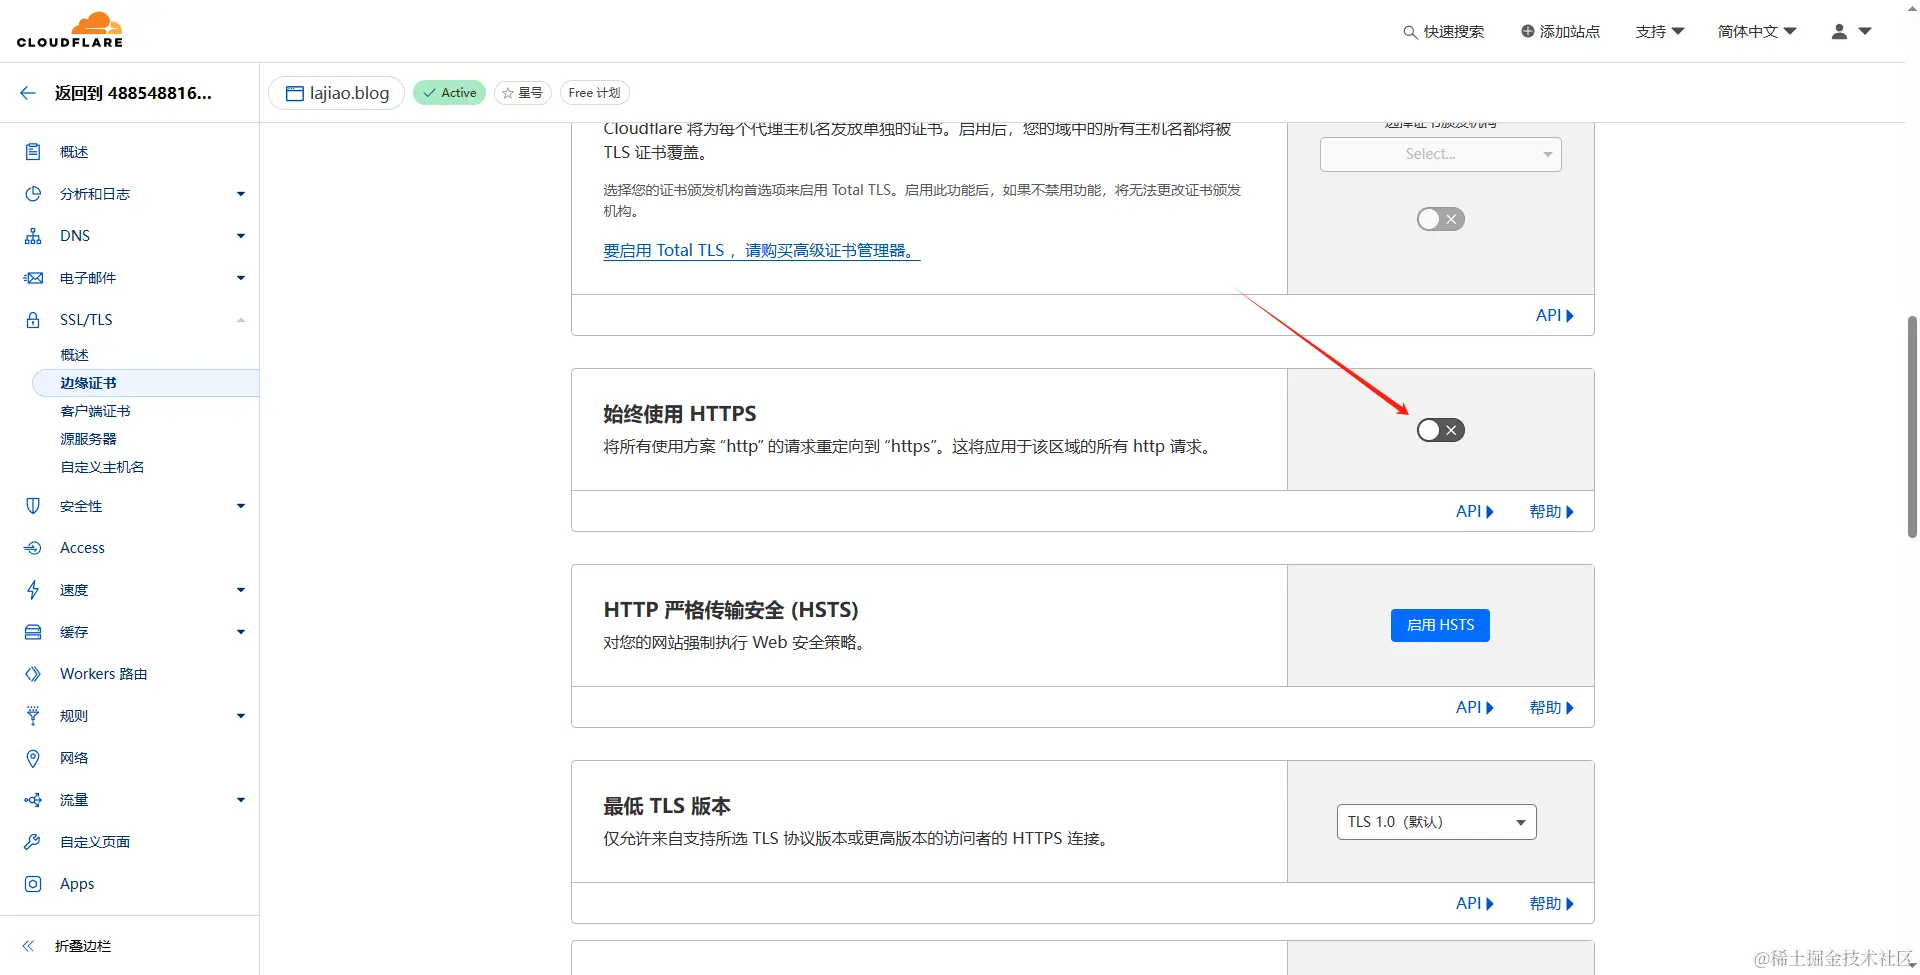Click the 速度 lightning bolt icon
The image size is (1920, 975).
(33, 590)
